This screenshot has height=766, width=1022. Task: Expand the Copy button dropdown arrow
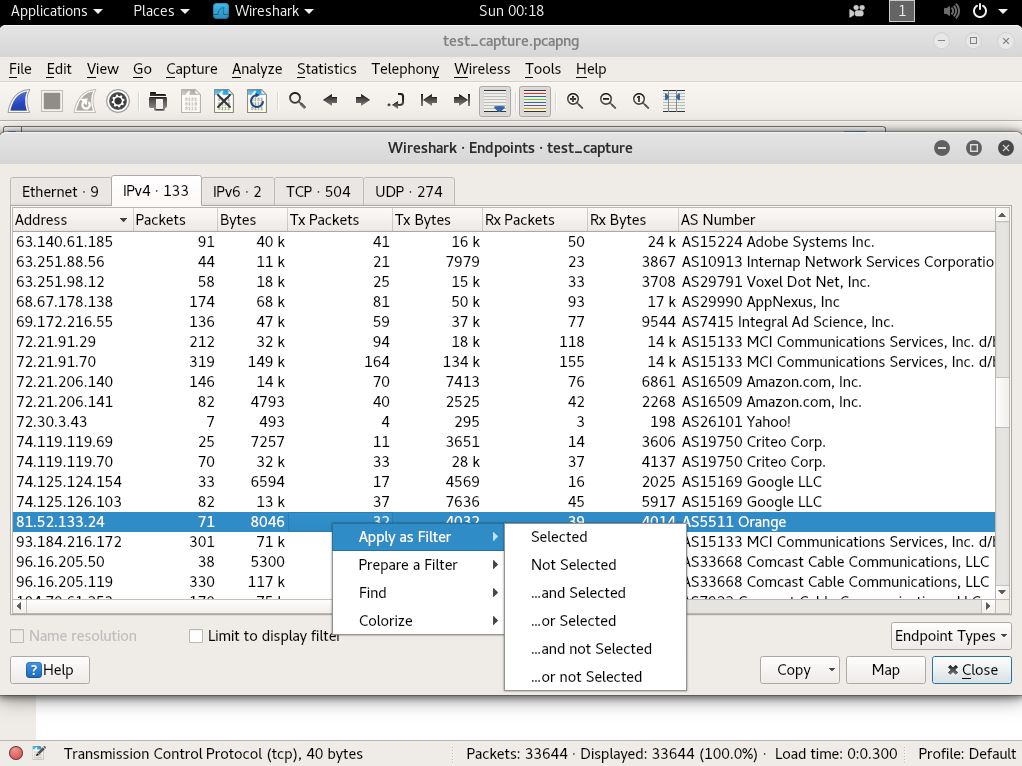pos(832,670)
